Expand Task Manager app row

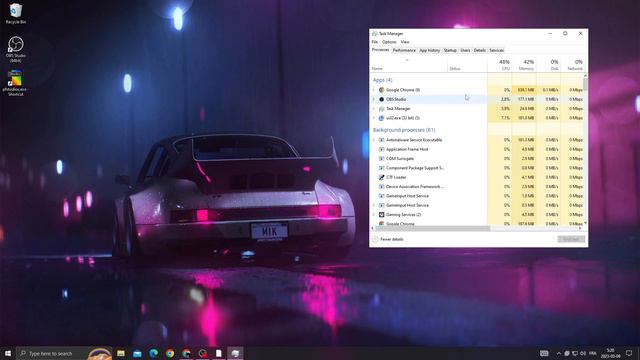pos(373,109)
